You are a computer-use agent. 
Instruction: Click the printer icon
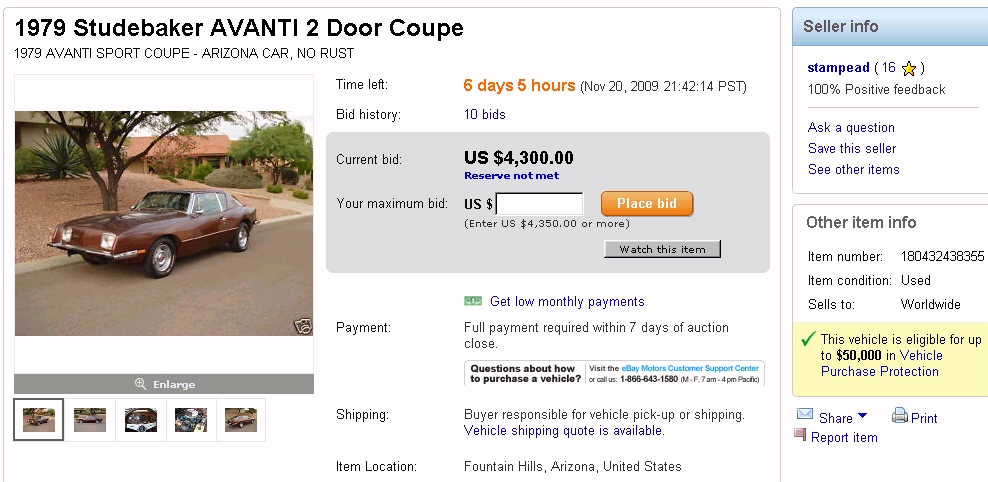coord(899,416)
